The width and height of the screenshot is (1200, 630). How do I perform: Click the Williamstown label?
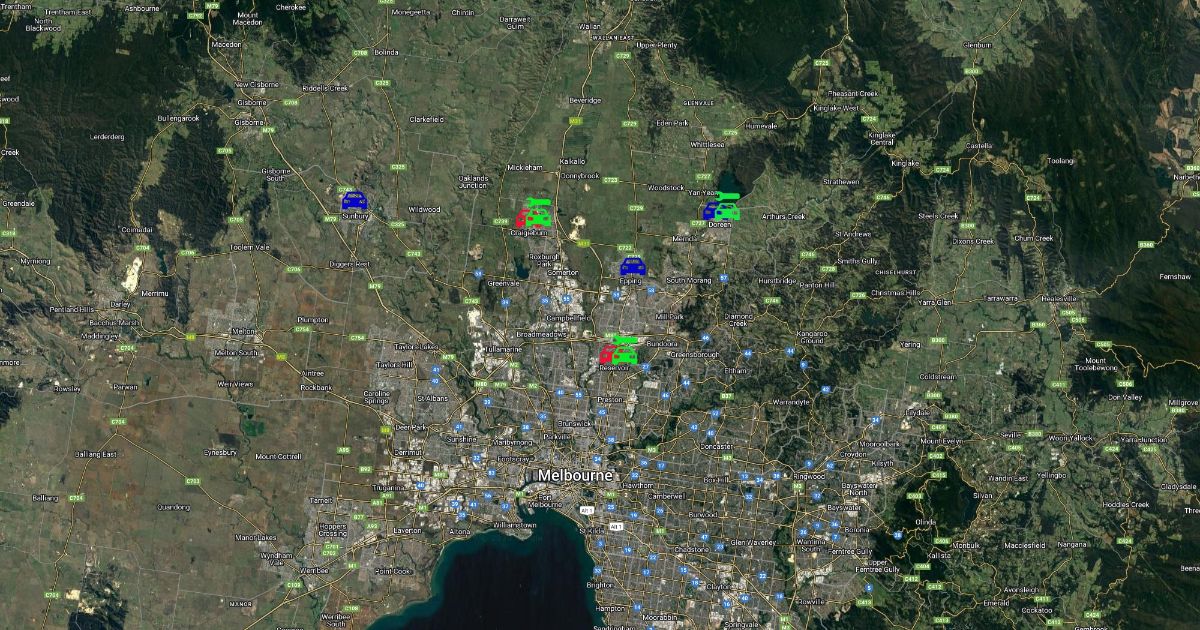point(514,524)
